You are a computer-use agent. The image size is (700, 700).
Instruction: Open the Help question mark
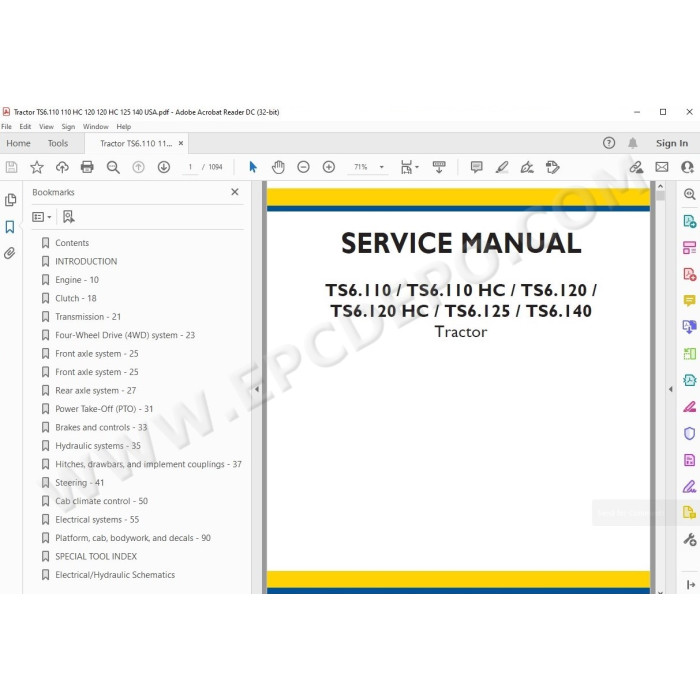(x=609, y=143)
